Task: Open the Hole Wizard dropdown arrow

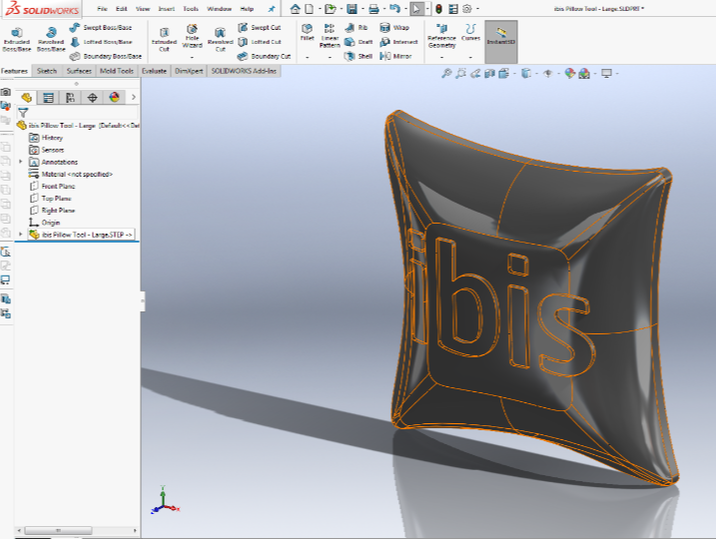Action: point(192,58)
